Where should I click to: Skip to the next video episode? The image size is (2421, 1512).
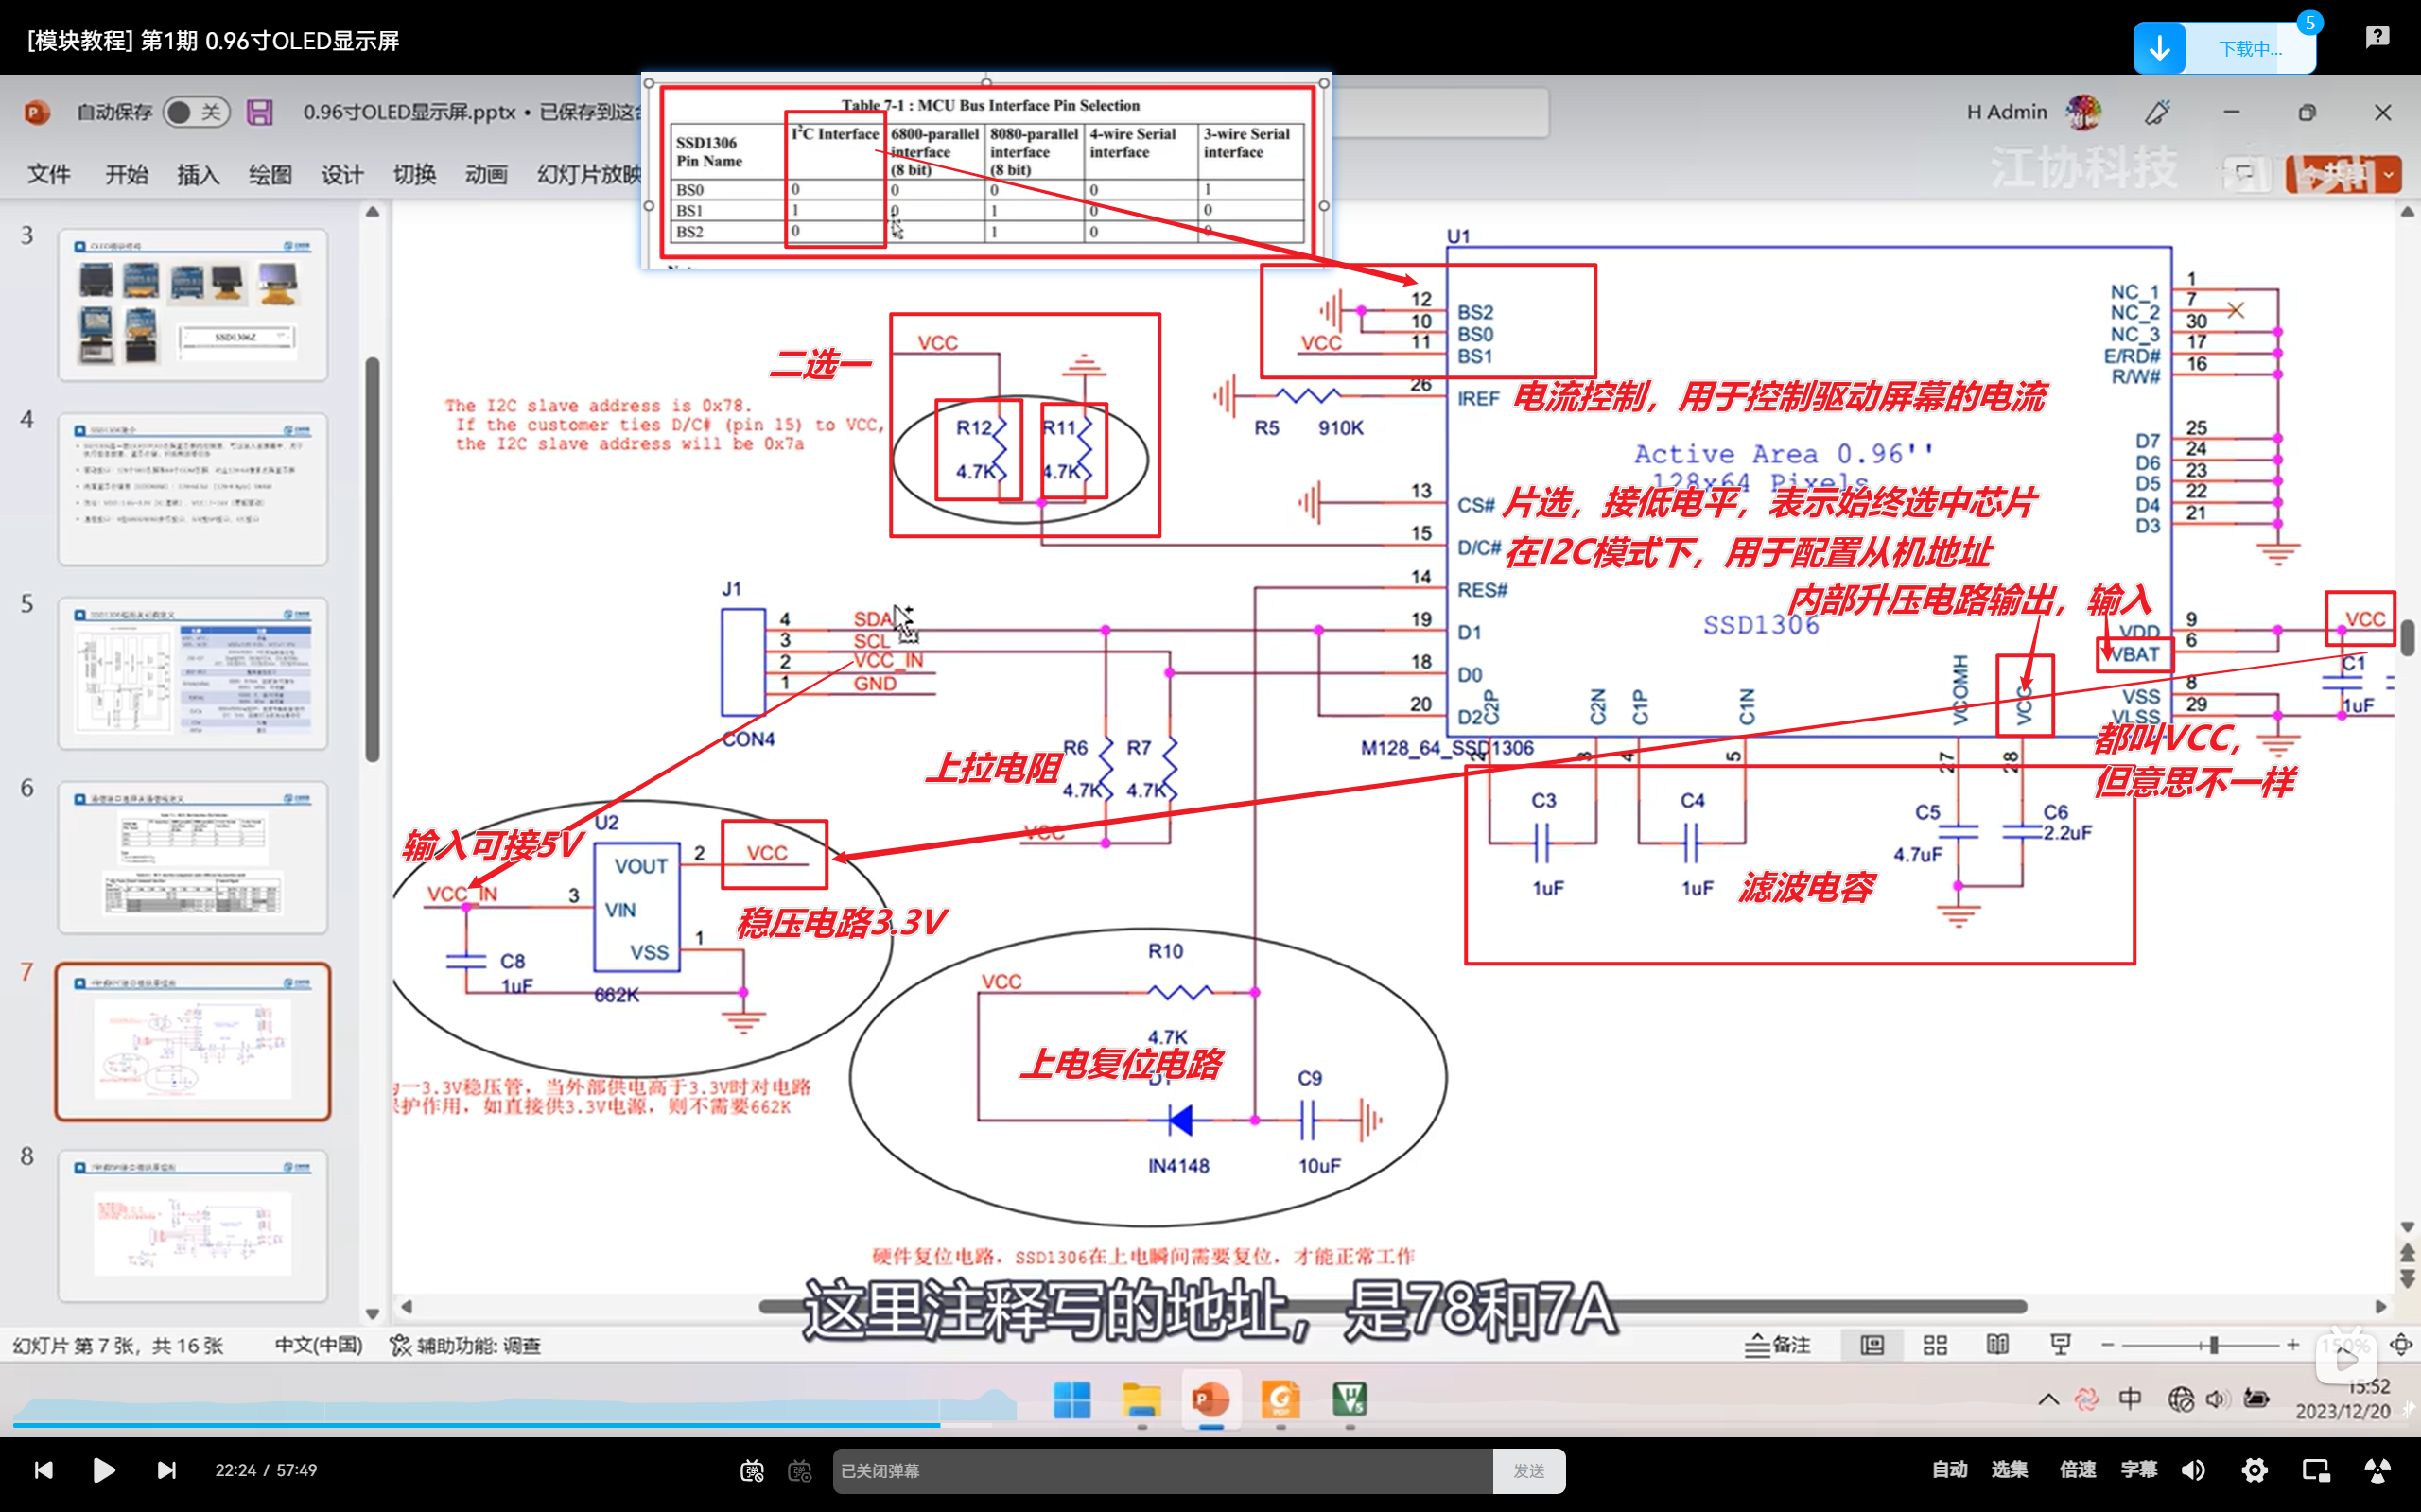pos(167,1470)
